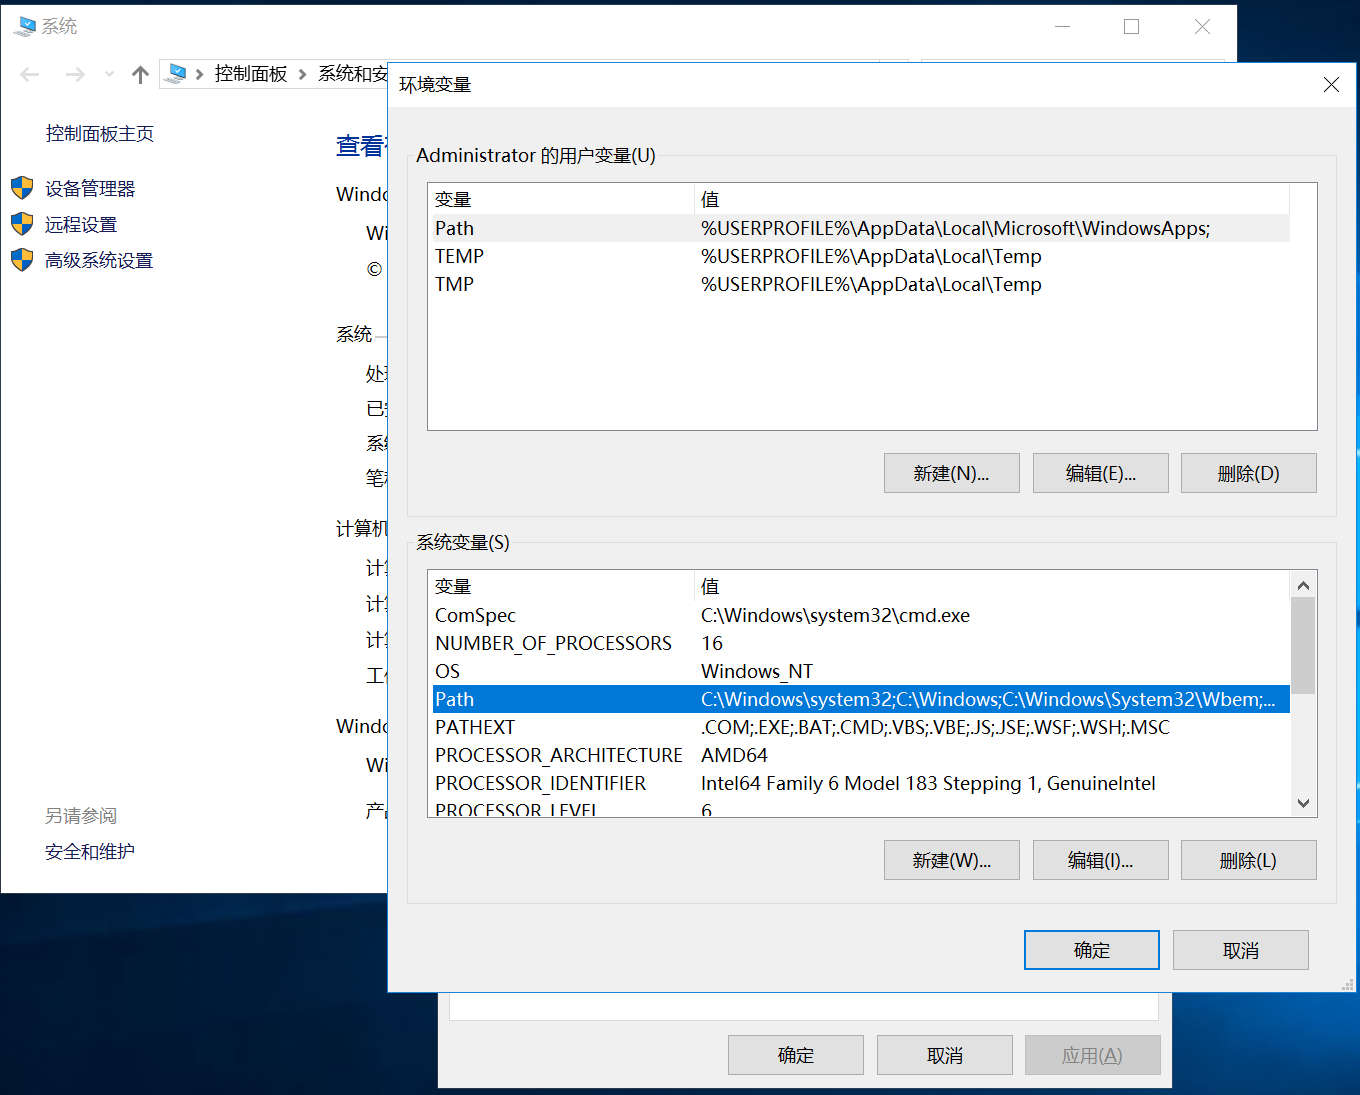This screenshot has width=1360, height=1095.
Task: Click the up arrow in System window navigation
Action: coord(140,74)
